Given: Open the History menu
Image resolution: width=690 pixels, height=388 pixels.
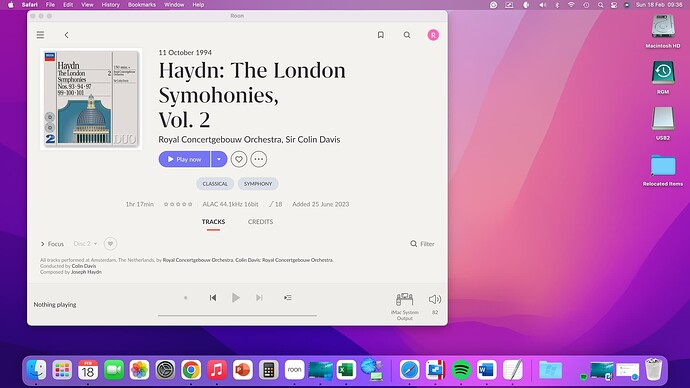Looking at the screenshot, I should click(x=110, y=5).
